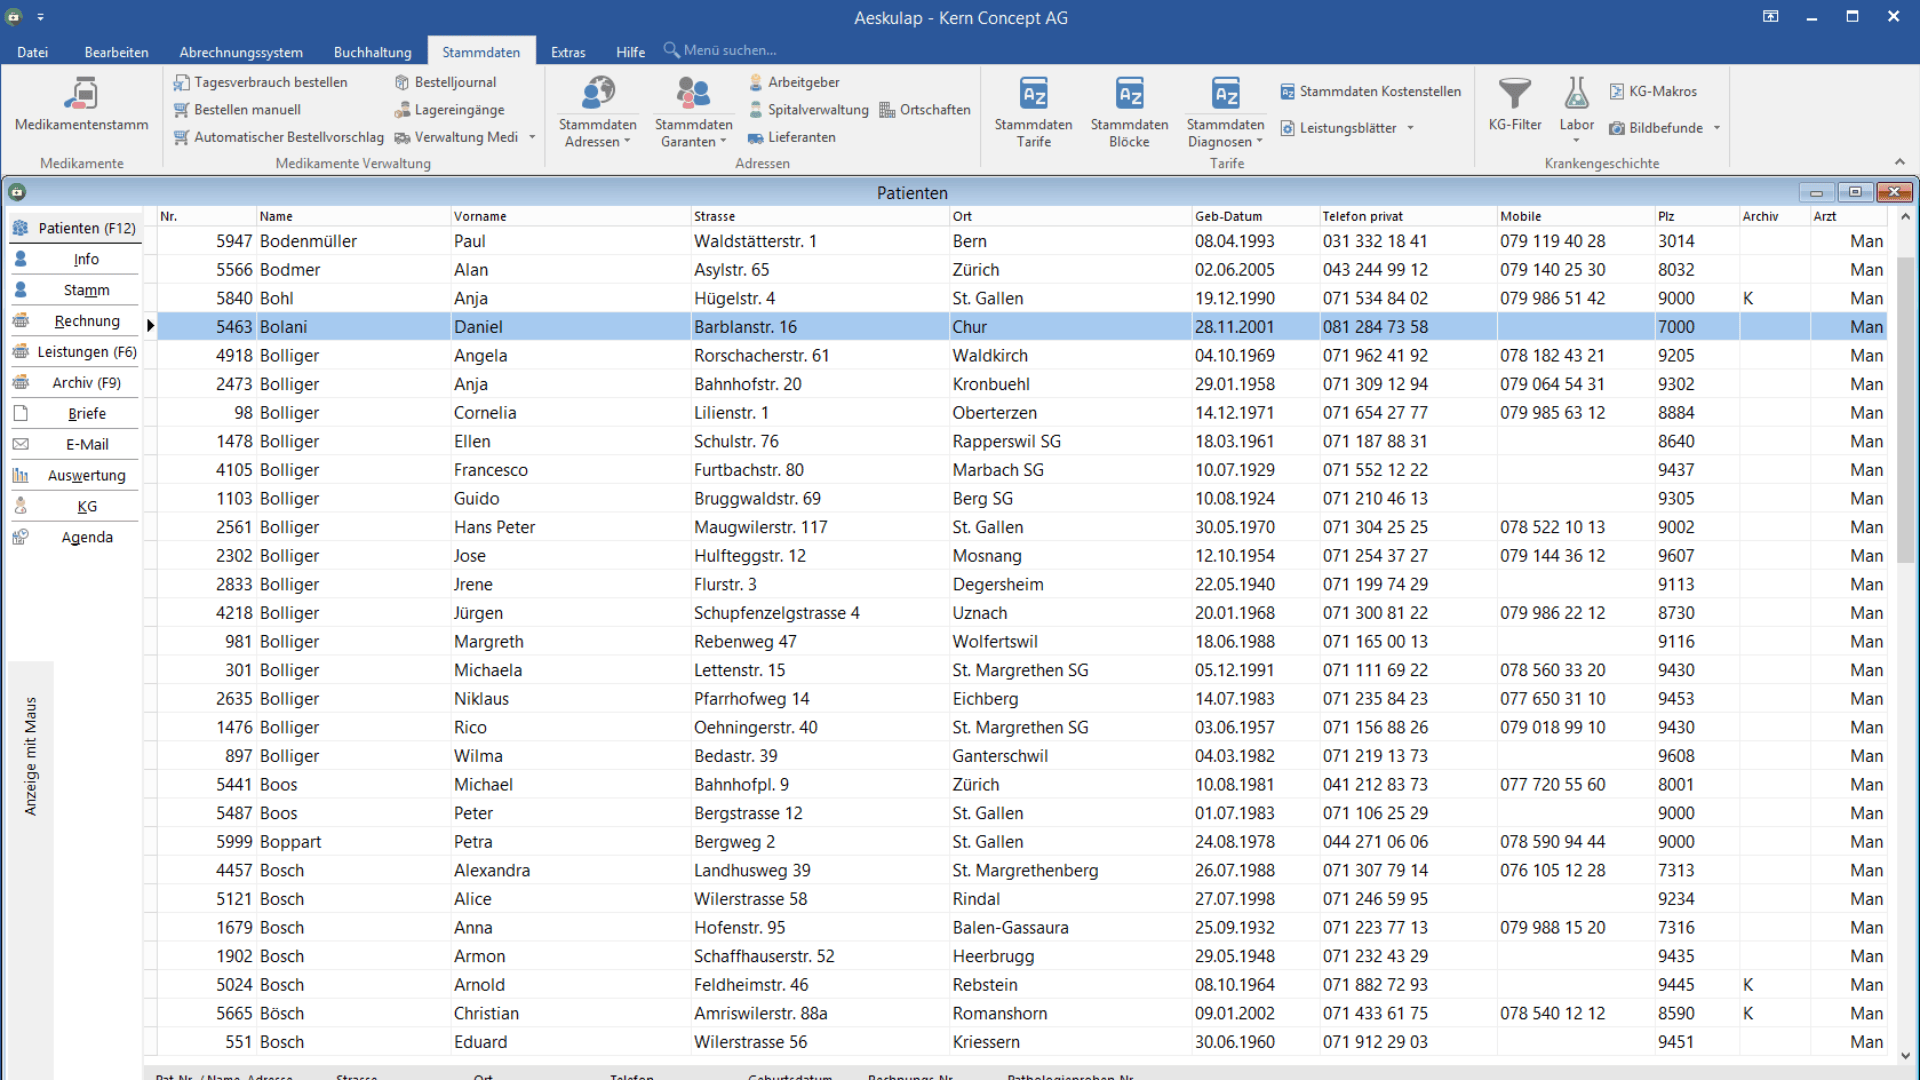1920x1080 pixels.
Task: Open the Bildbefunde dropdown arrow
Action: [1717, 128]
